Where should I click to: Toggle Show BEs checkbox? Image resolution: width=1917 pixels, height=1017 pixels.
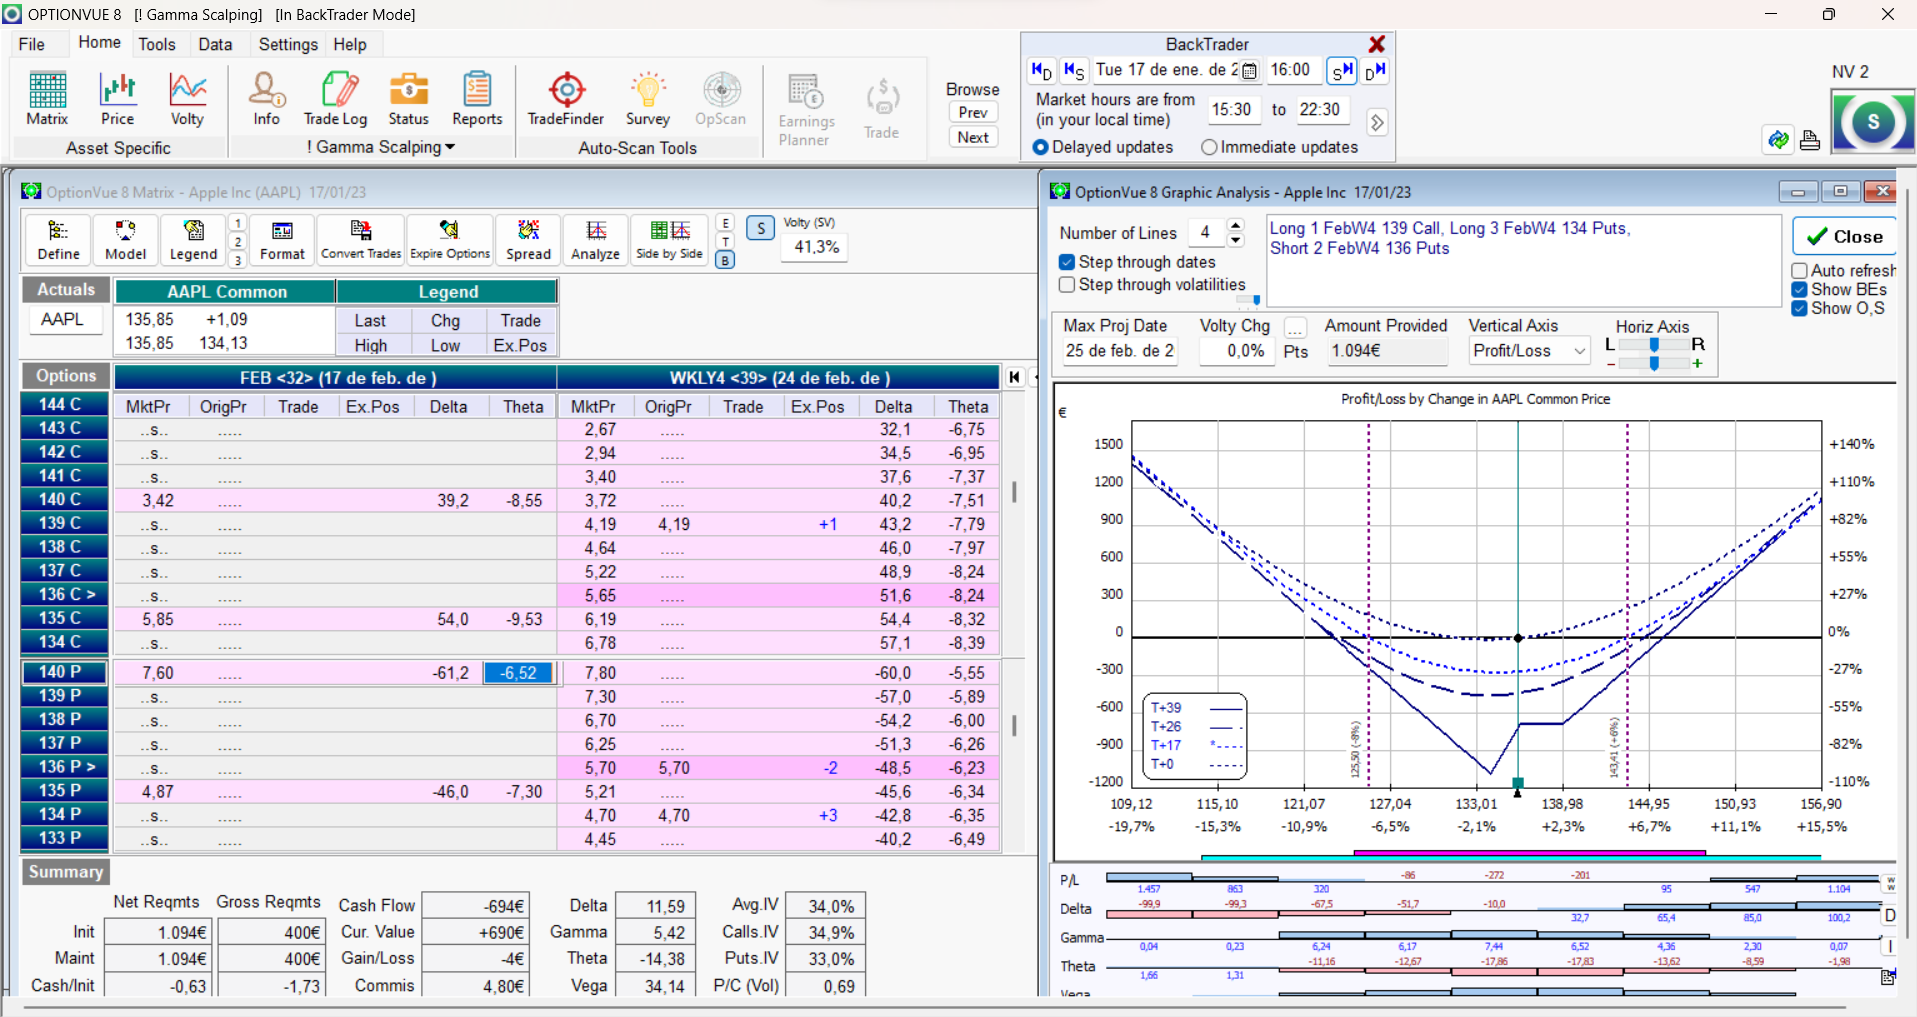click(x=1799, y=290)
